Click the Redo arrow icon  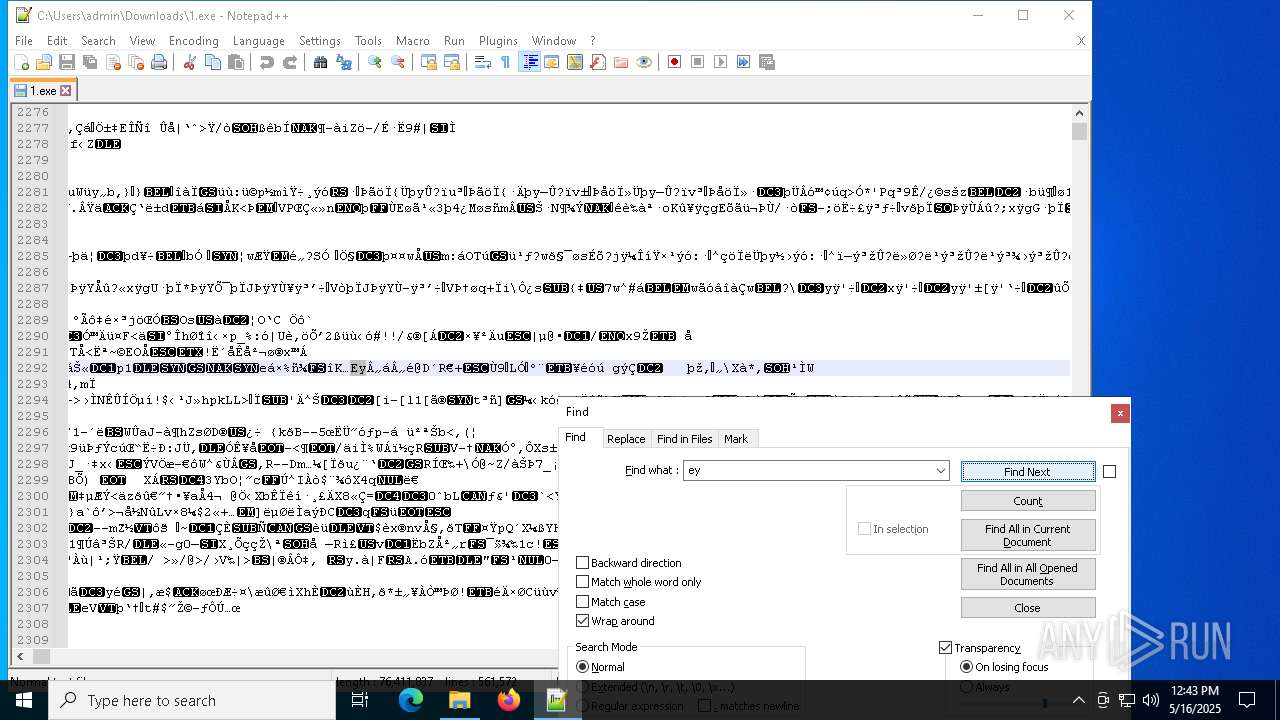click(x=290, y=62)
